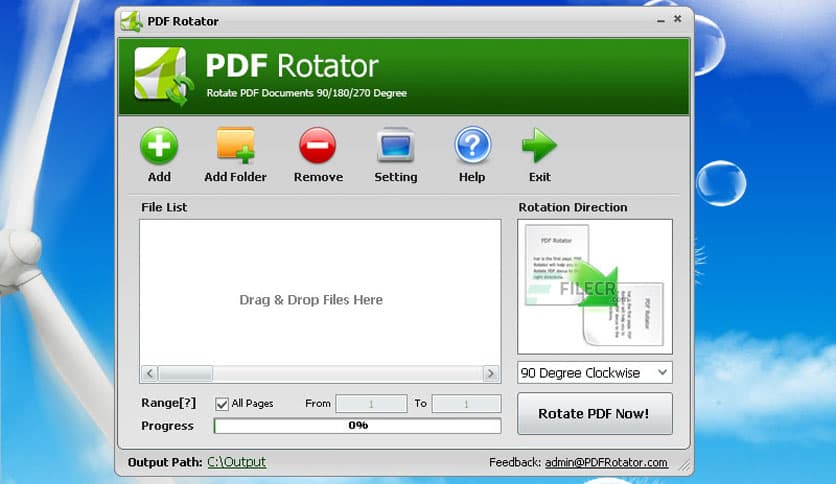Open the Add Folder icon
836x484 pixels.
pyautogui.click(x=235, y=145)
